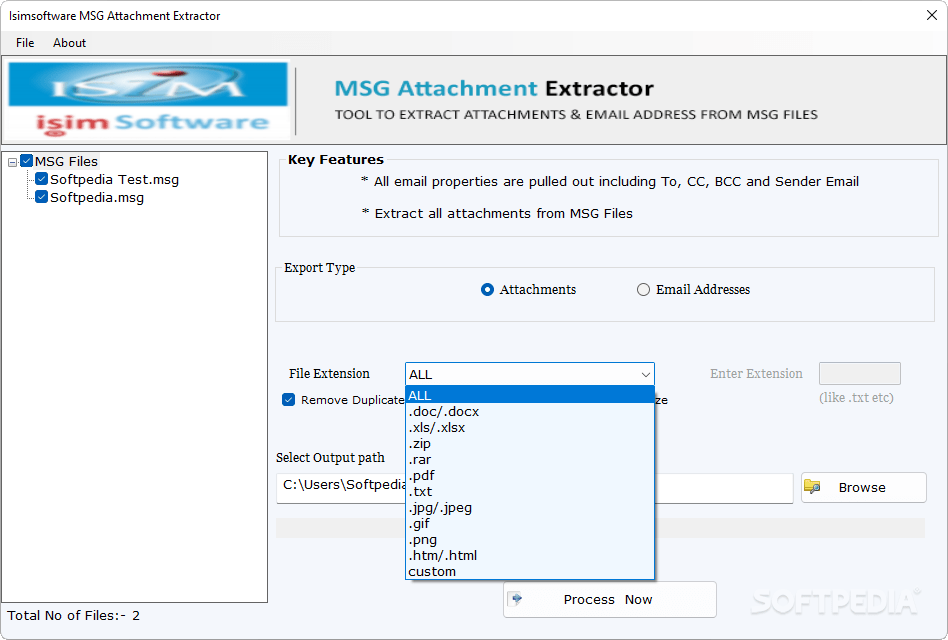Screen dimensions: 948x640
Task: Uncheck the Softpedia.msg checkbox
Action: pyautogui.click(x=42, y=197)
